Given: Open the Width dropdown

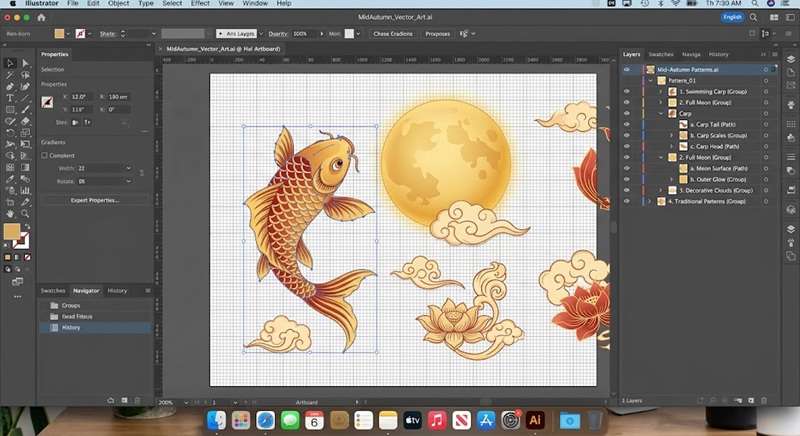Looking at the screenshot, I should [129, 168].
